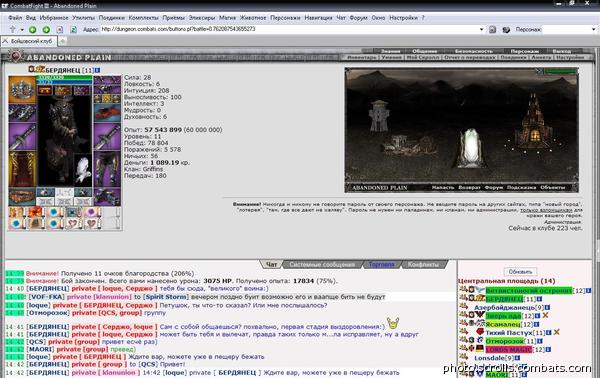Use the fire scroll in quick slots

click(x=36, y=212)
